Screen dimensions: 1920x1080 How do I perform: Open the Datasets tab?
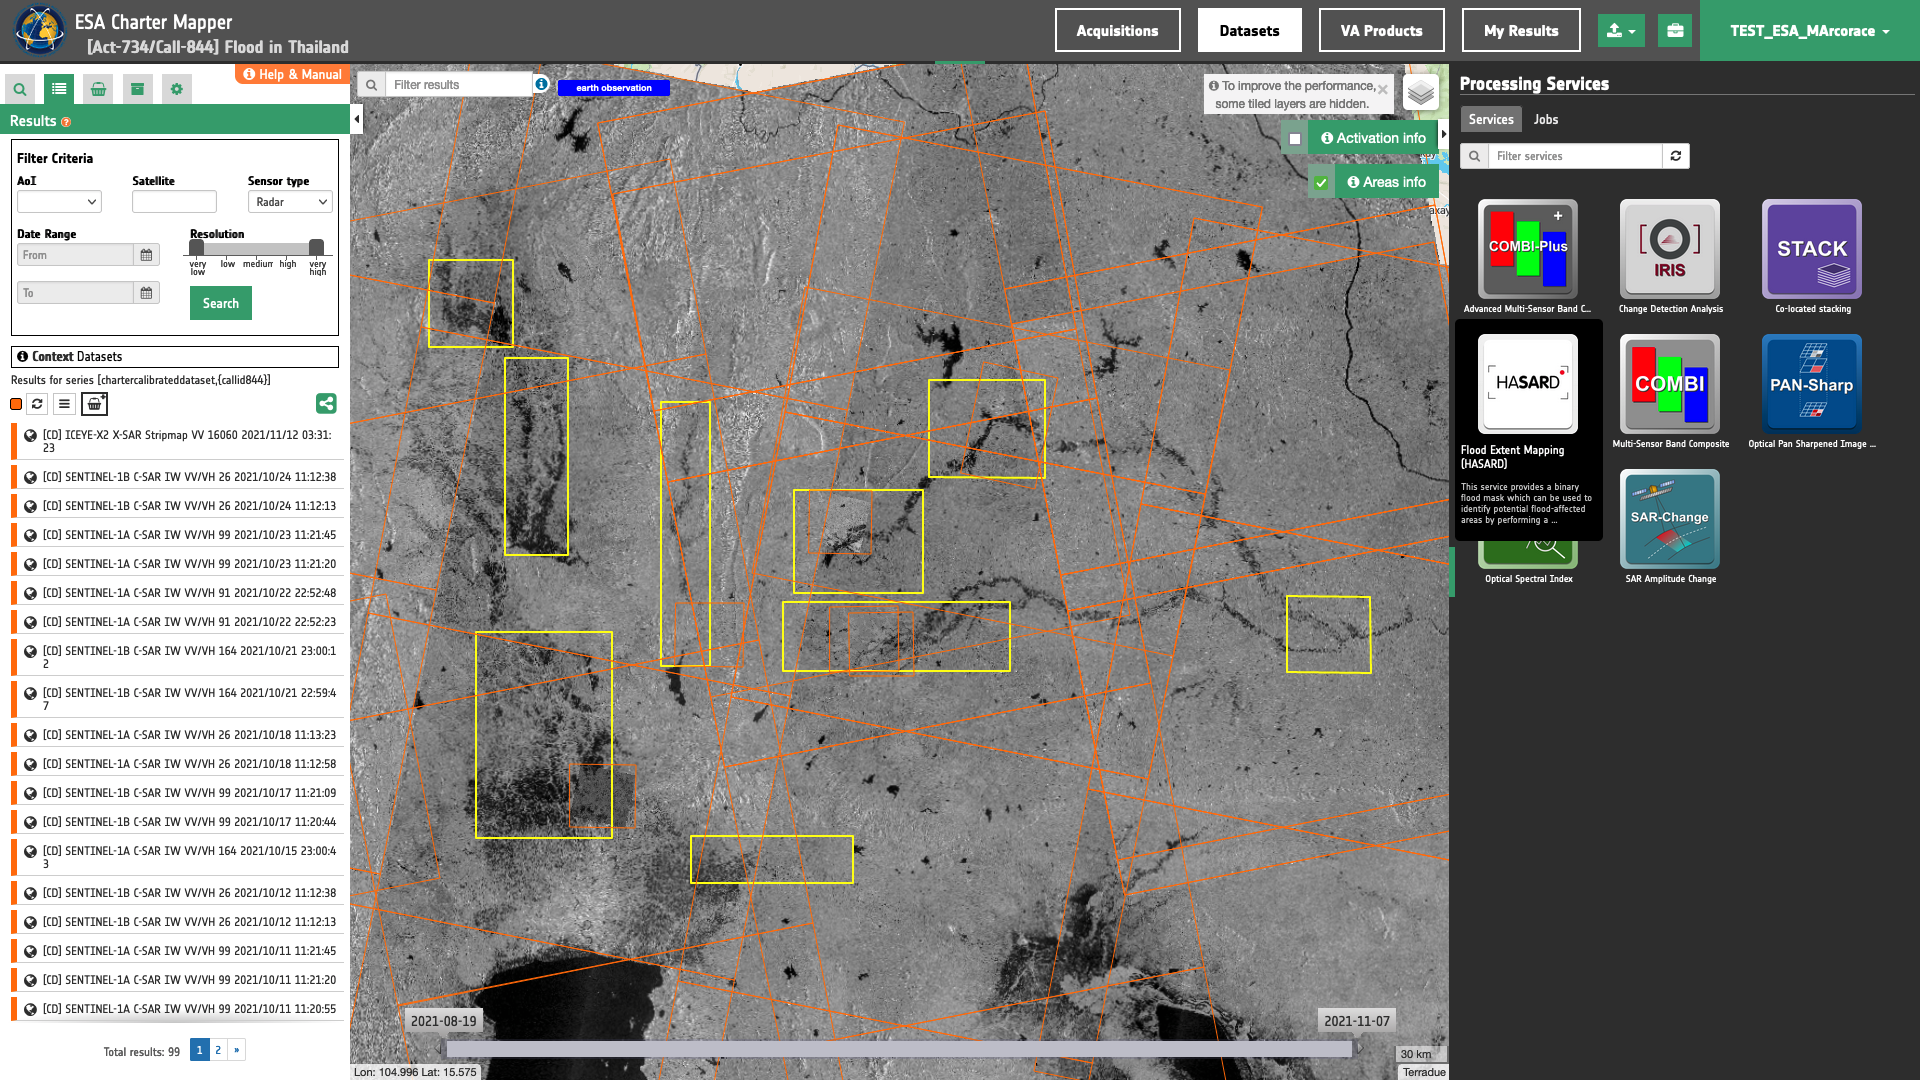coord(1249,31)
